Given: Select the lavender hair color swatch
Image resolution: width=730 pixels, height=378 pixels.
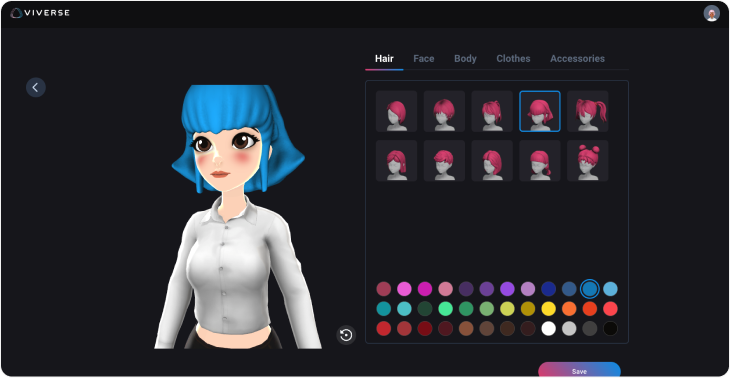Looking at the screenshot, I should [528, 289].
